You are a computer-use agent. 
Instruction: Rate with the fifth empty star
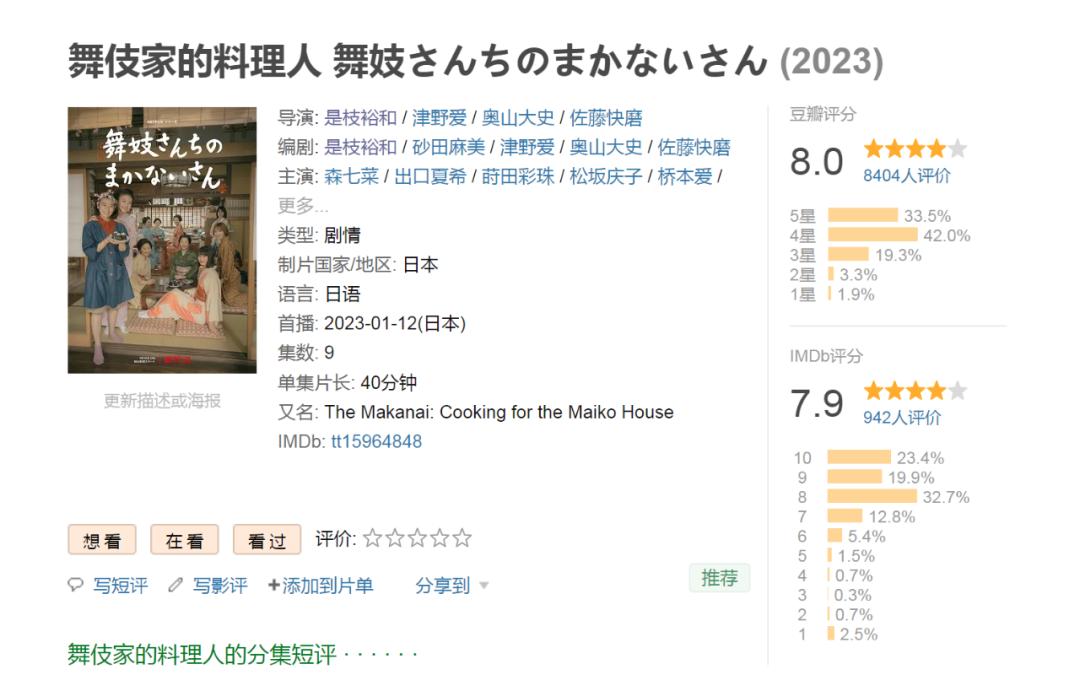click(x=461, y=539)
